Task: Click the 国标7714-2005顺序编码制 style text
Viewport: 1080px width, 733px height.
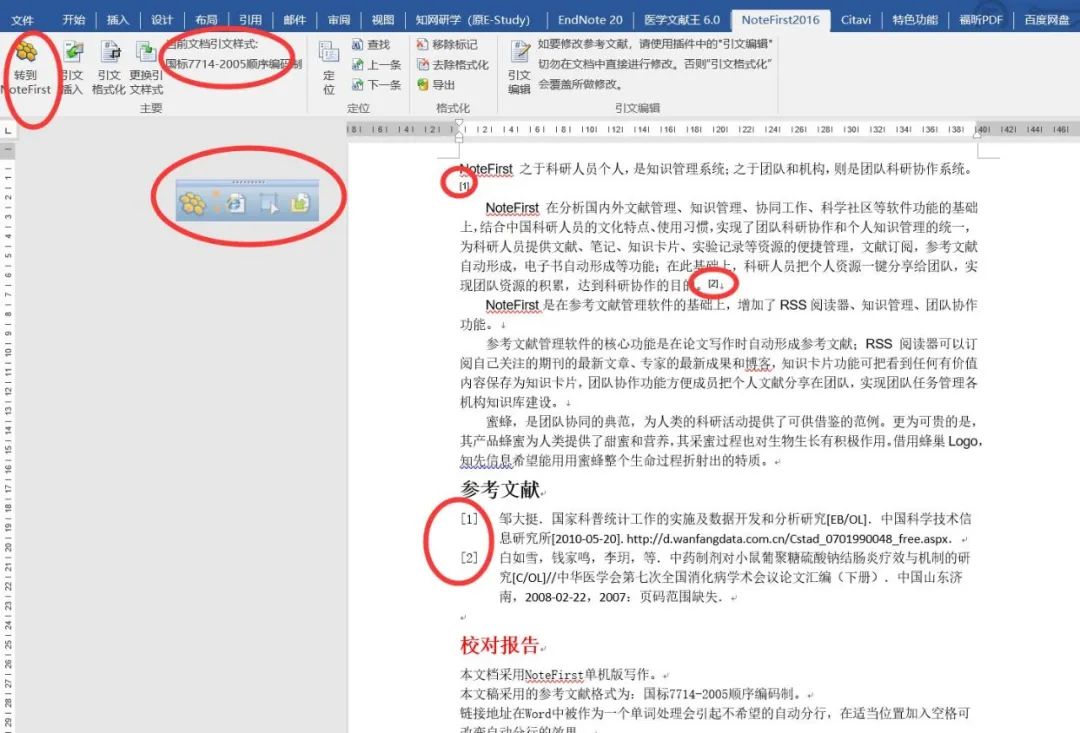Action: click(x=233, y=64)
